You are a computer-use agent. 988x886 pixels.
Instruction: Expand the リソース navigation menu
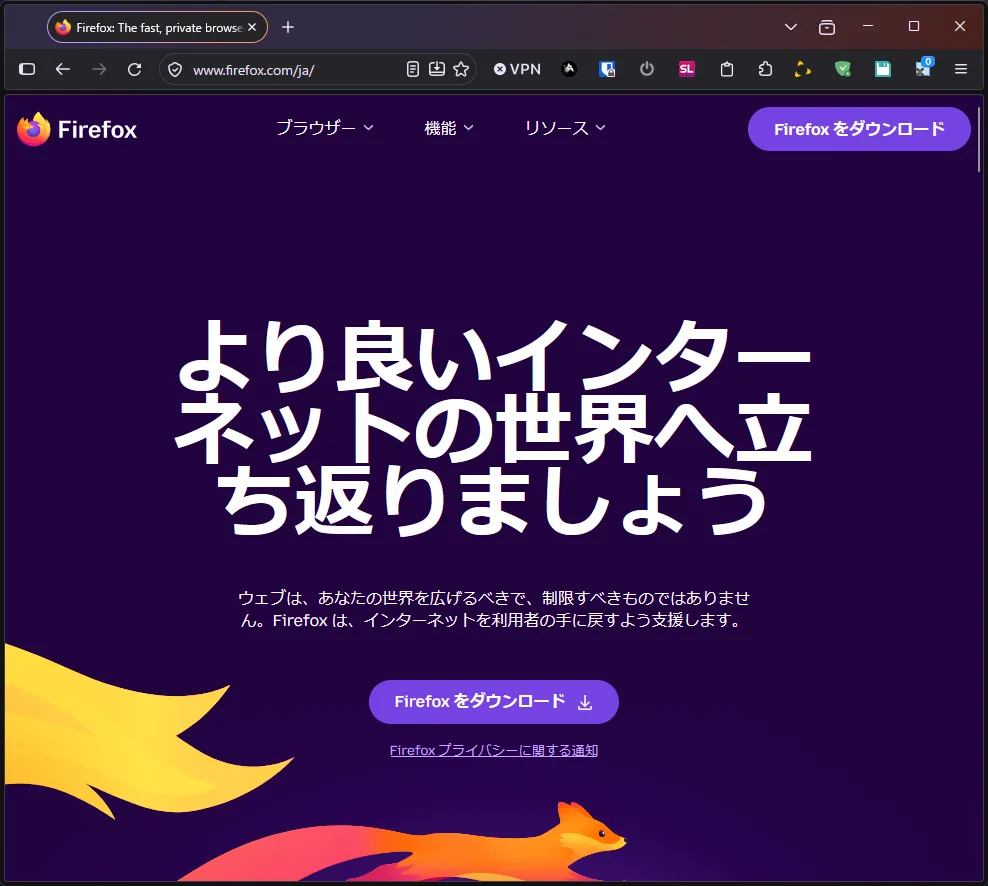[565, 128]
